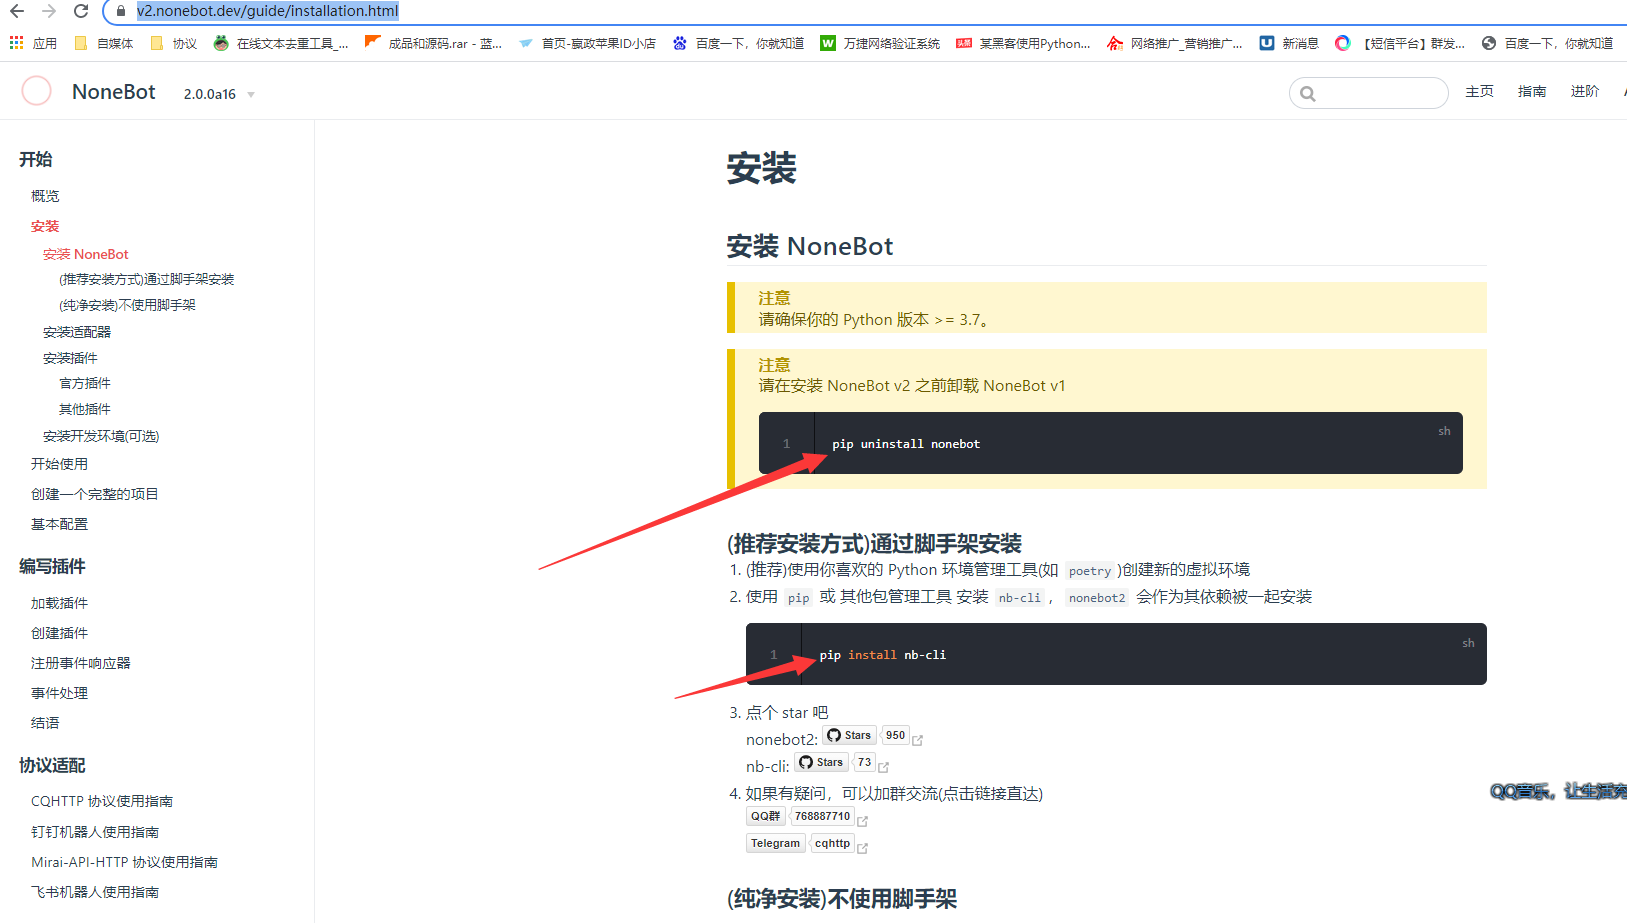Screen dimensions: 1627x923
Task: Open 飞书机器人使用指南 sidebar page
Action: tap(95, 892)
